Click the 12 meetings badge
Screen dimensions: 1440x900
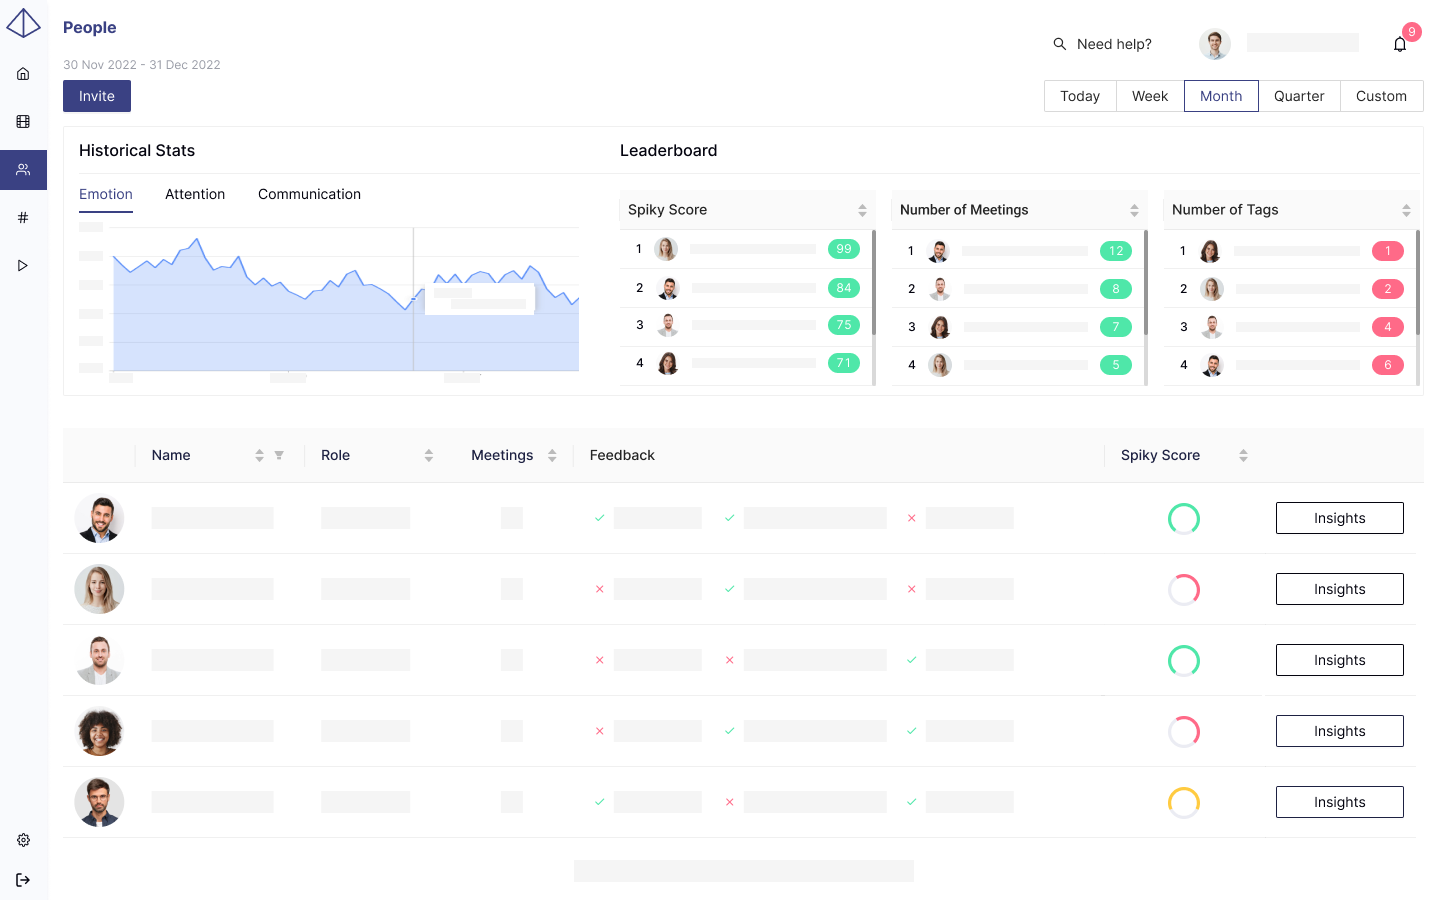(x=1116, y=251)
